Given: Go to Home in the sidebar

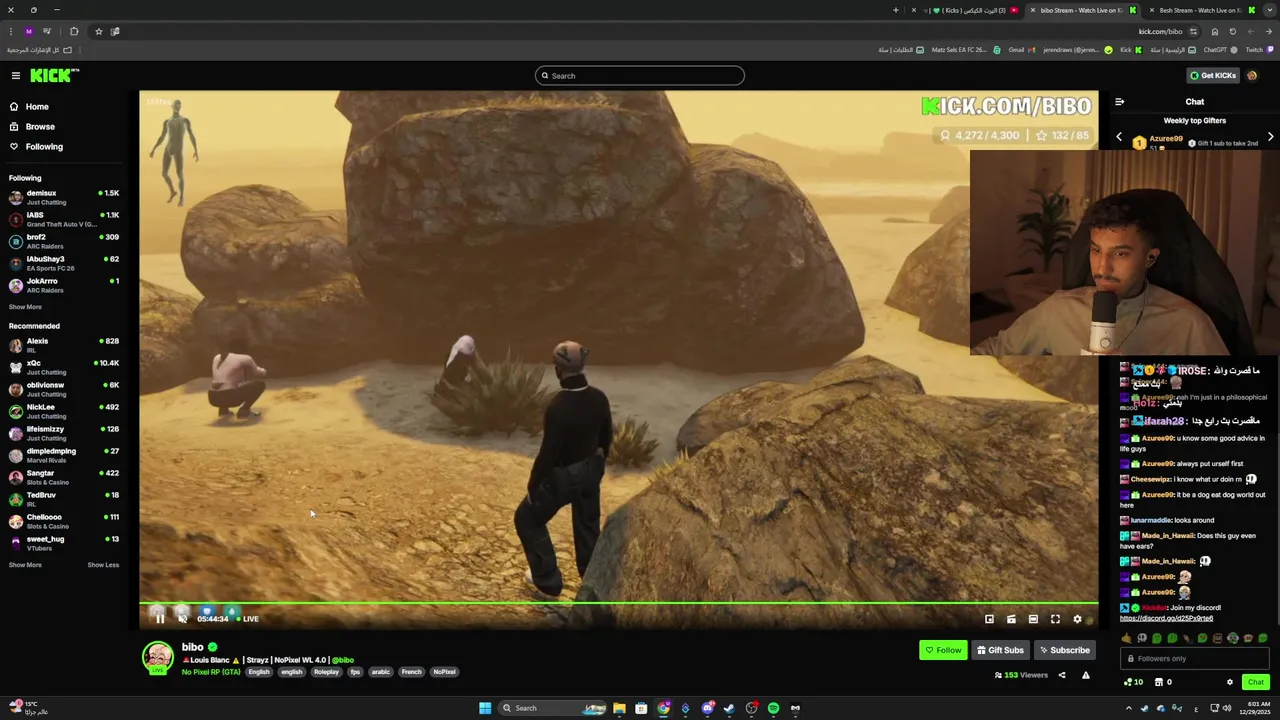Looking at the screenshot, I should 37,106.
